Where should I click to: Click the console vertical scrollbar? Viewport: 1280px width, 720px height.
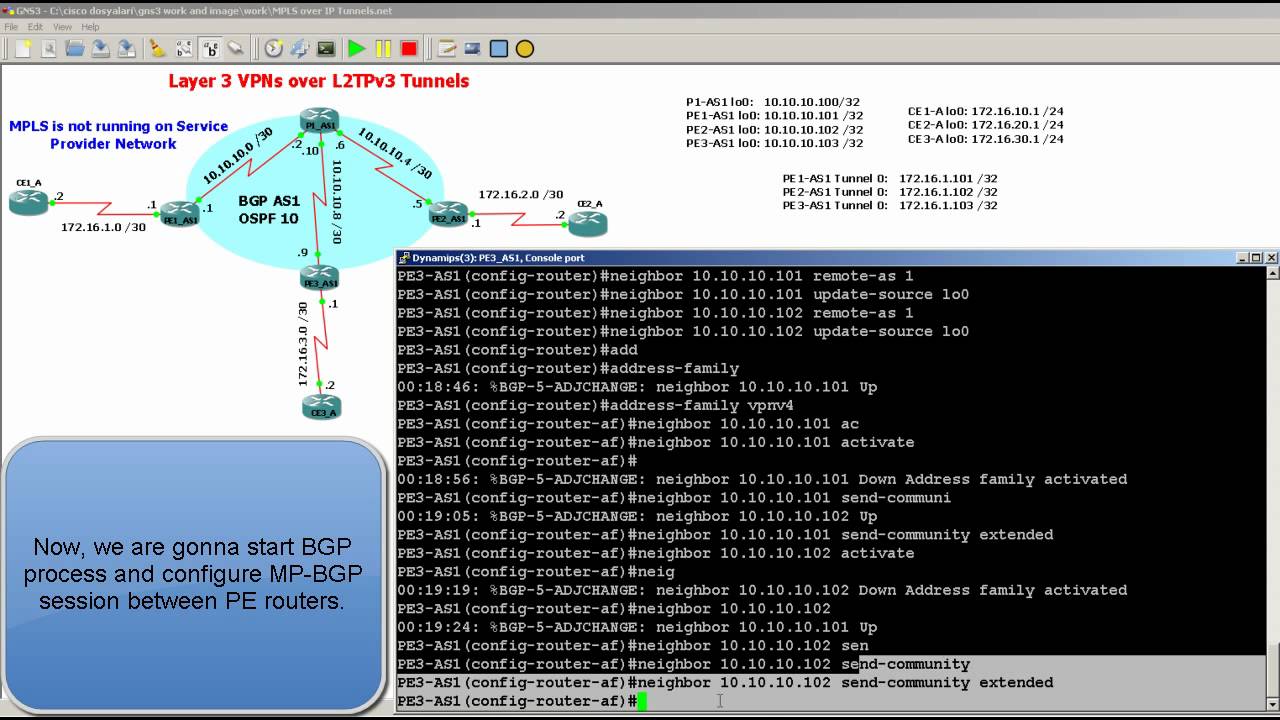coord(1272,489)
